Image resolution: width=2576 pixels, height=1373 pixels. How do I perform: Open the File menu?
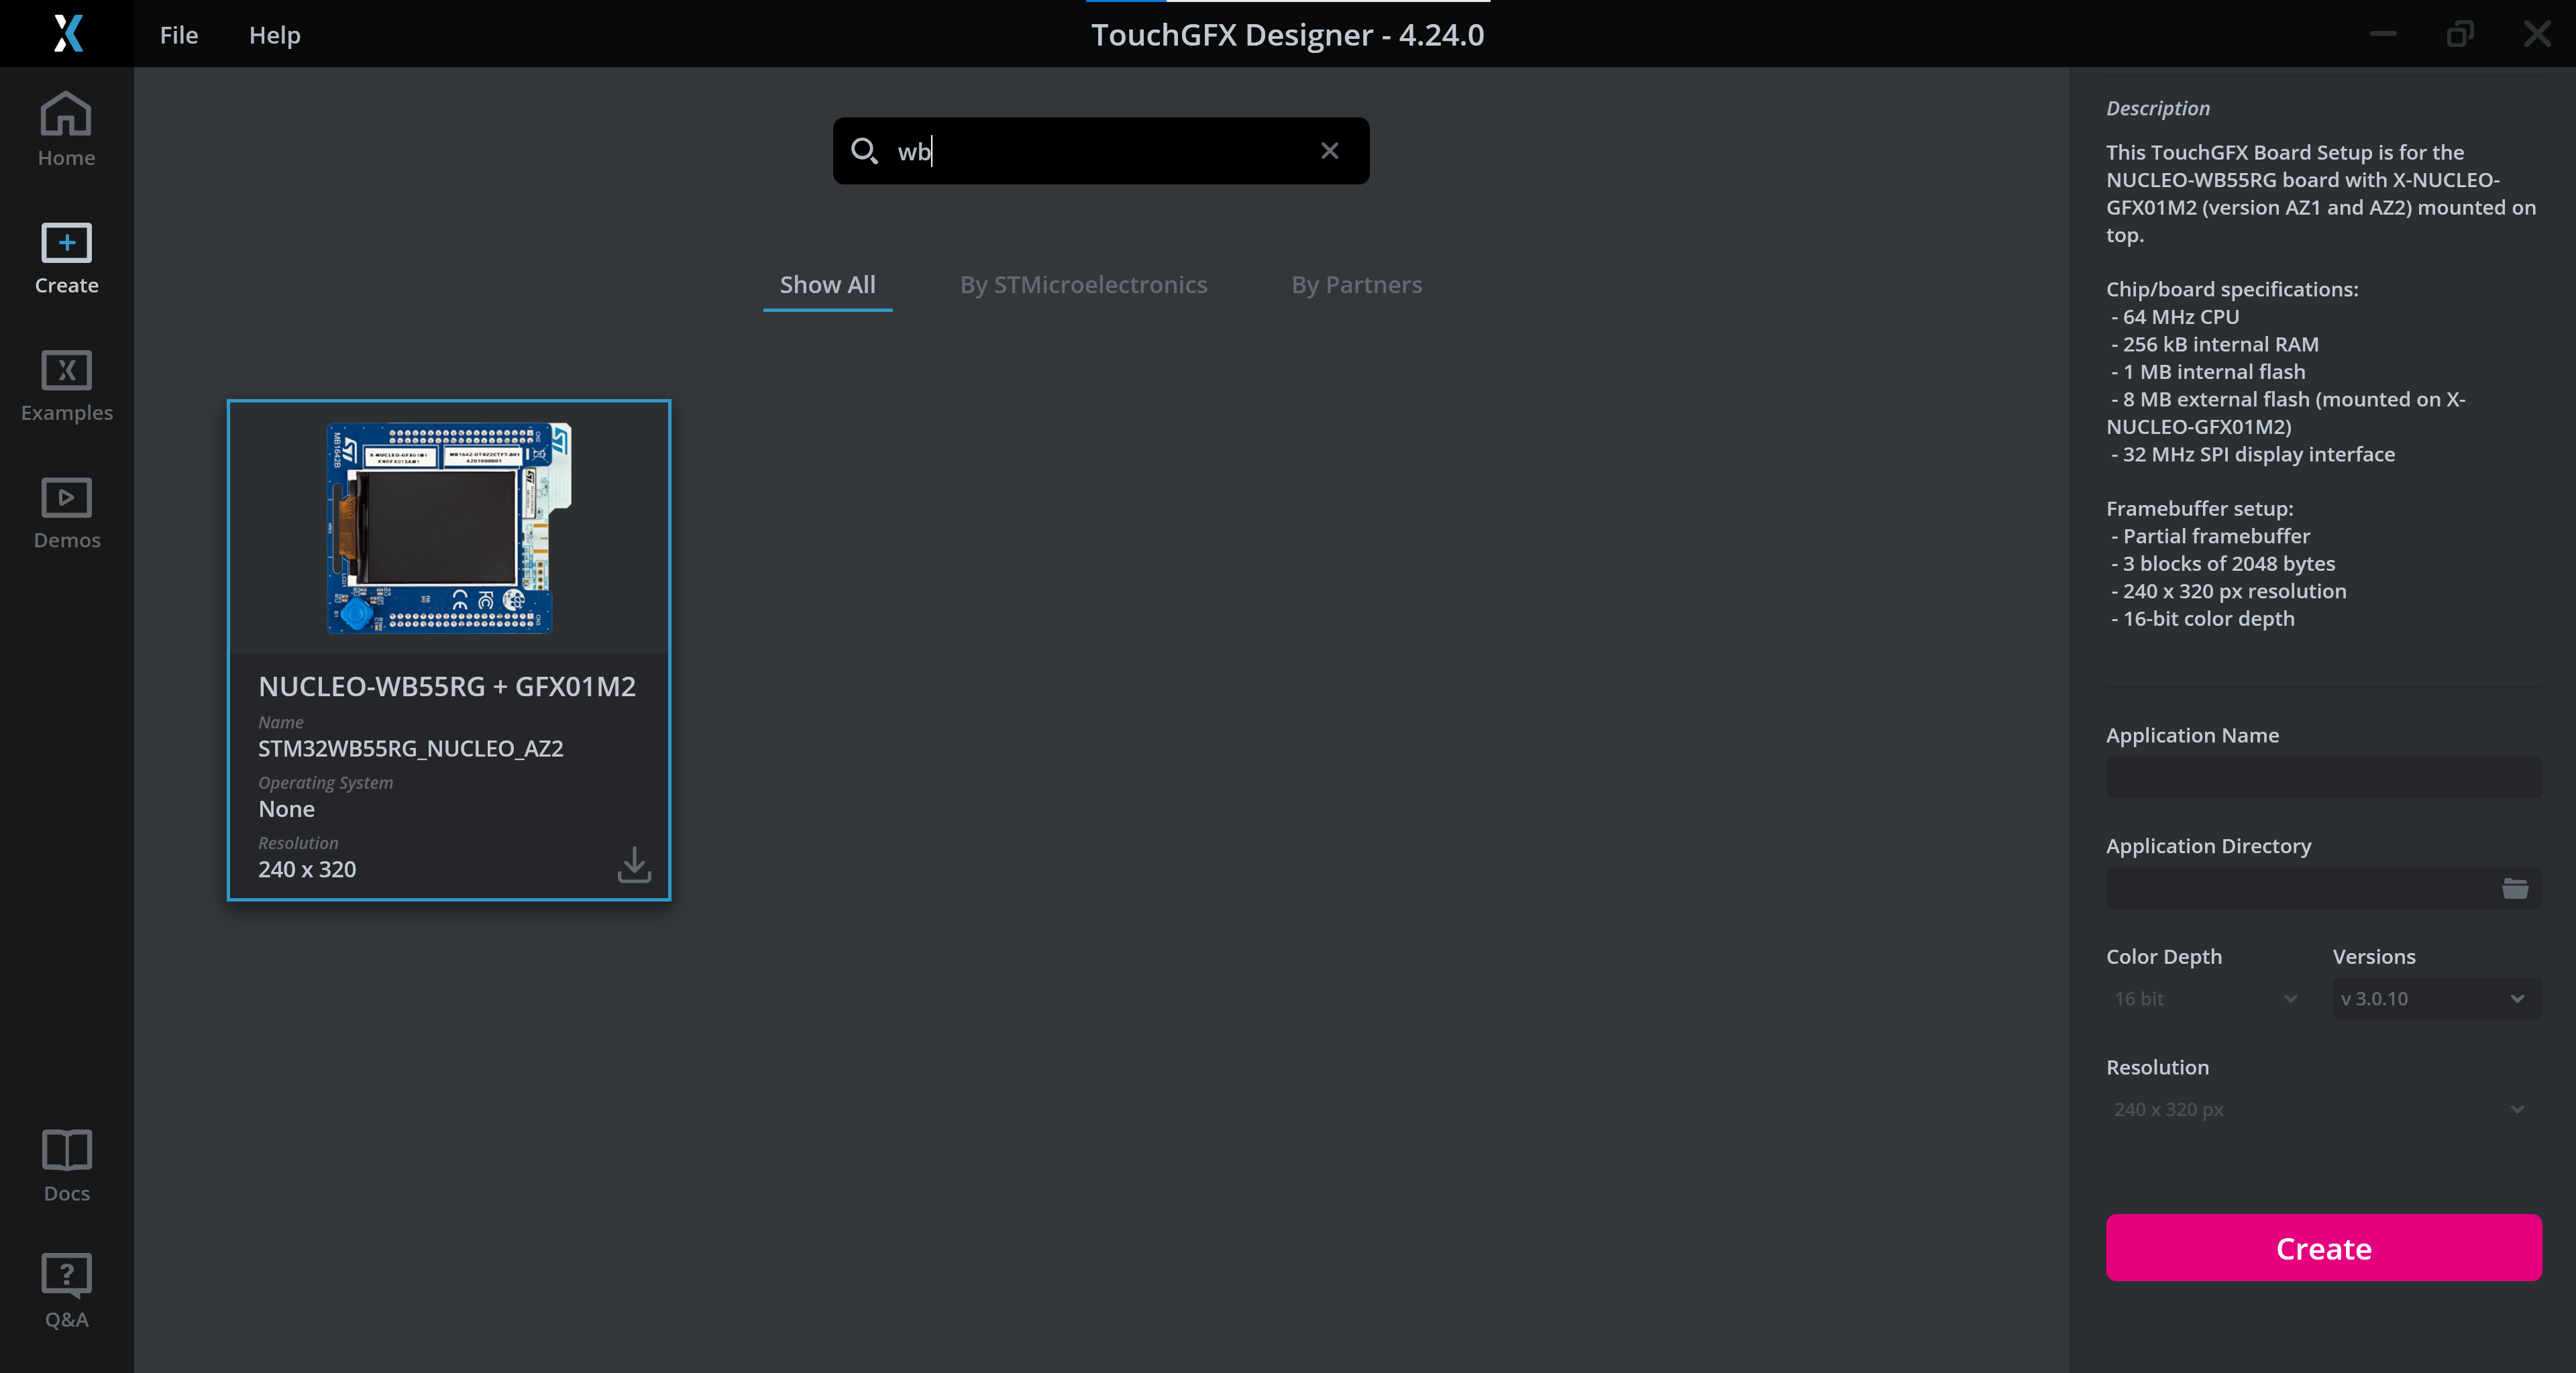click(x=179, y=35)
